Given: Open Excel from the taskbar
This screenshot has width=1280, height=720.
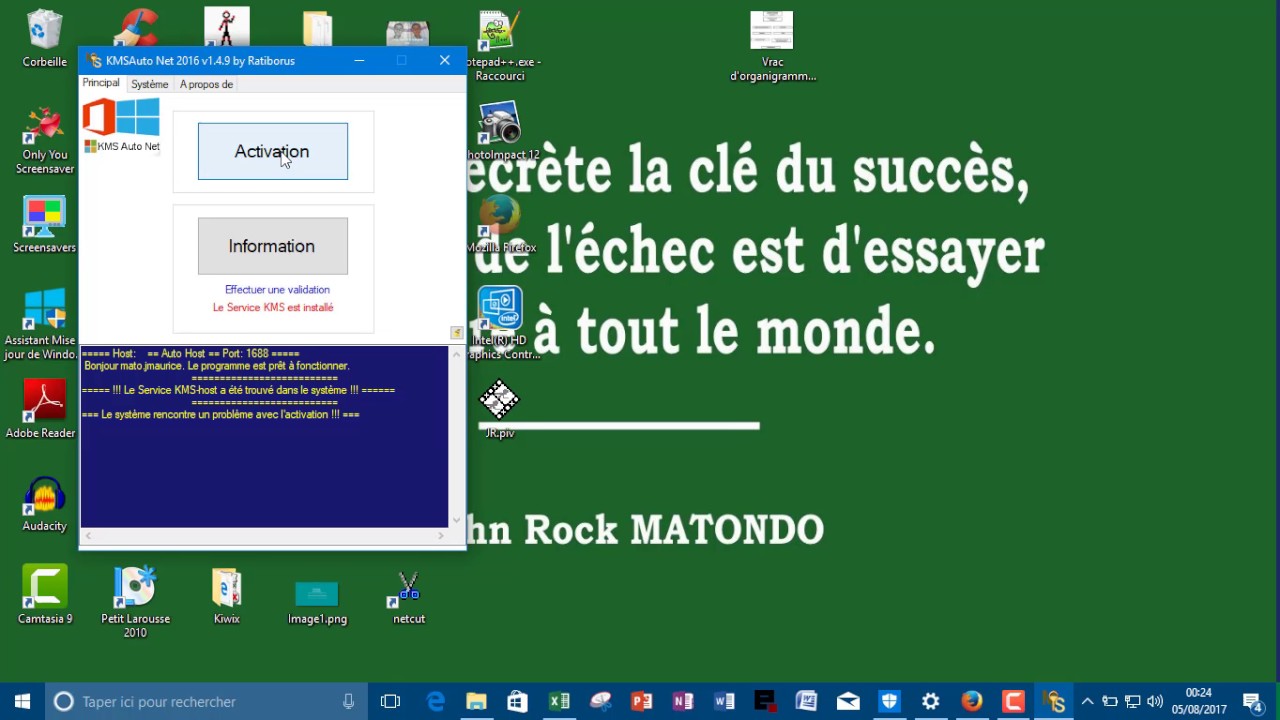Looking at the screenshot, I should click(x=559, y=702).
